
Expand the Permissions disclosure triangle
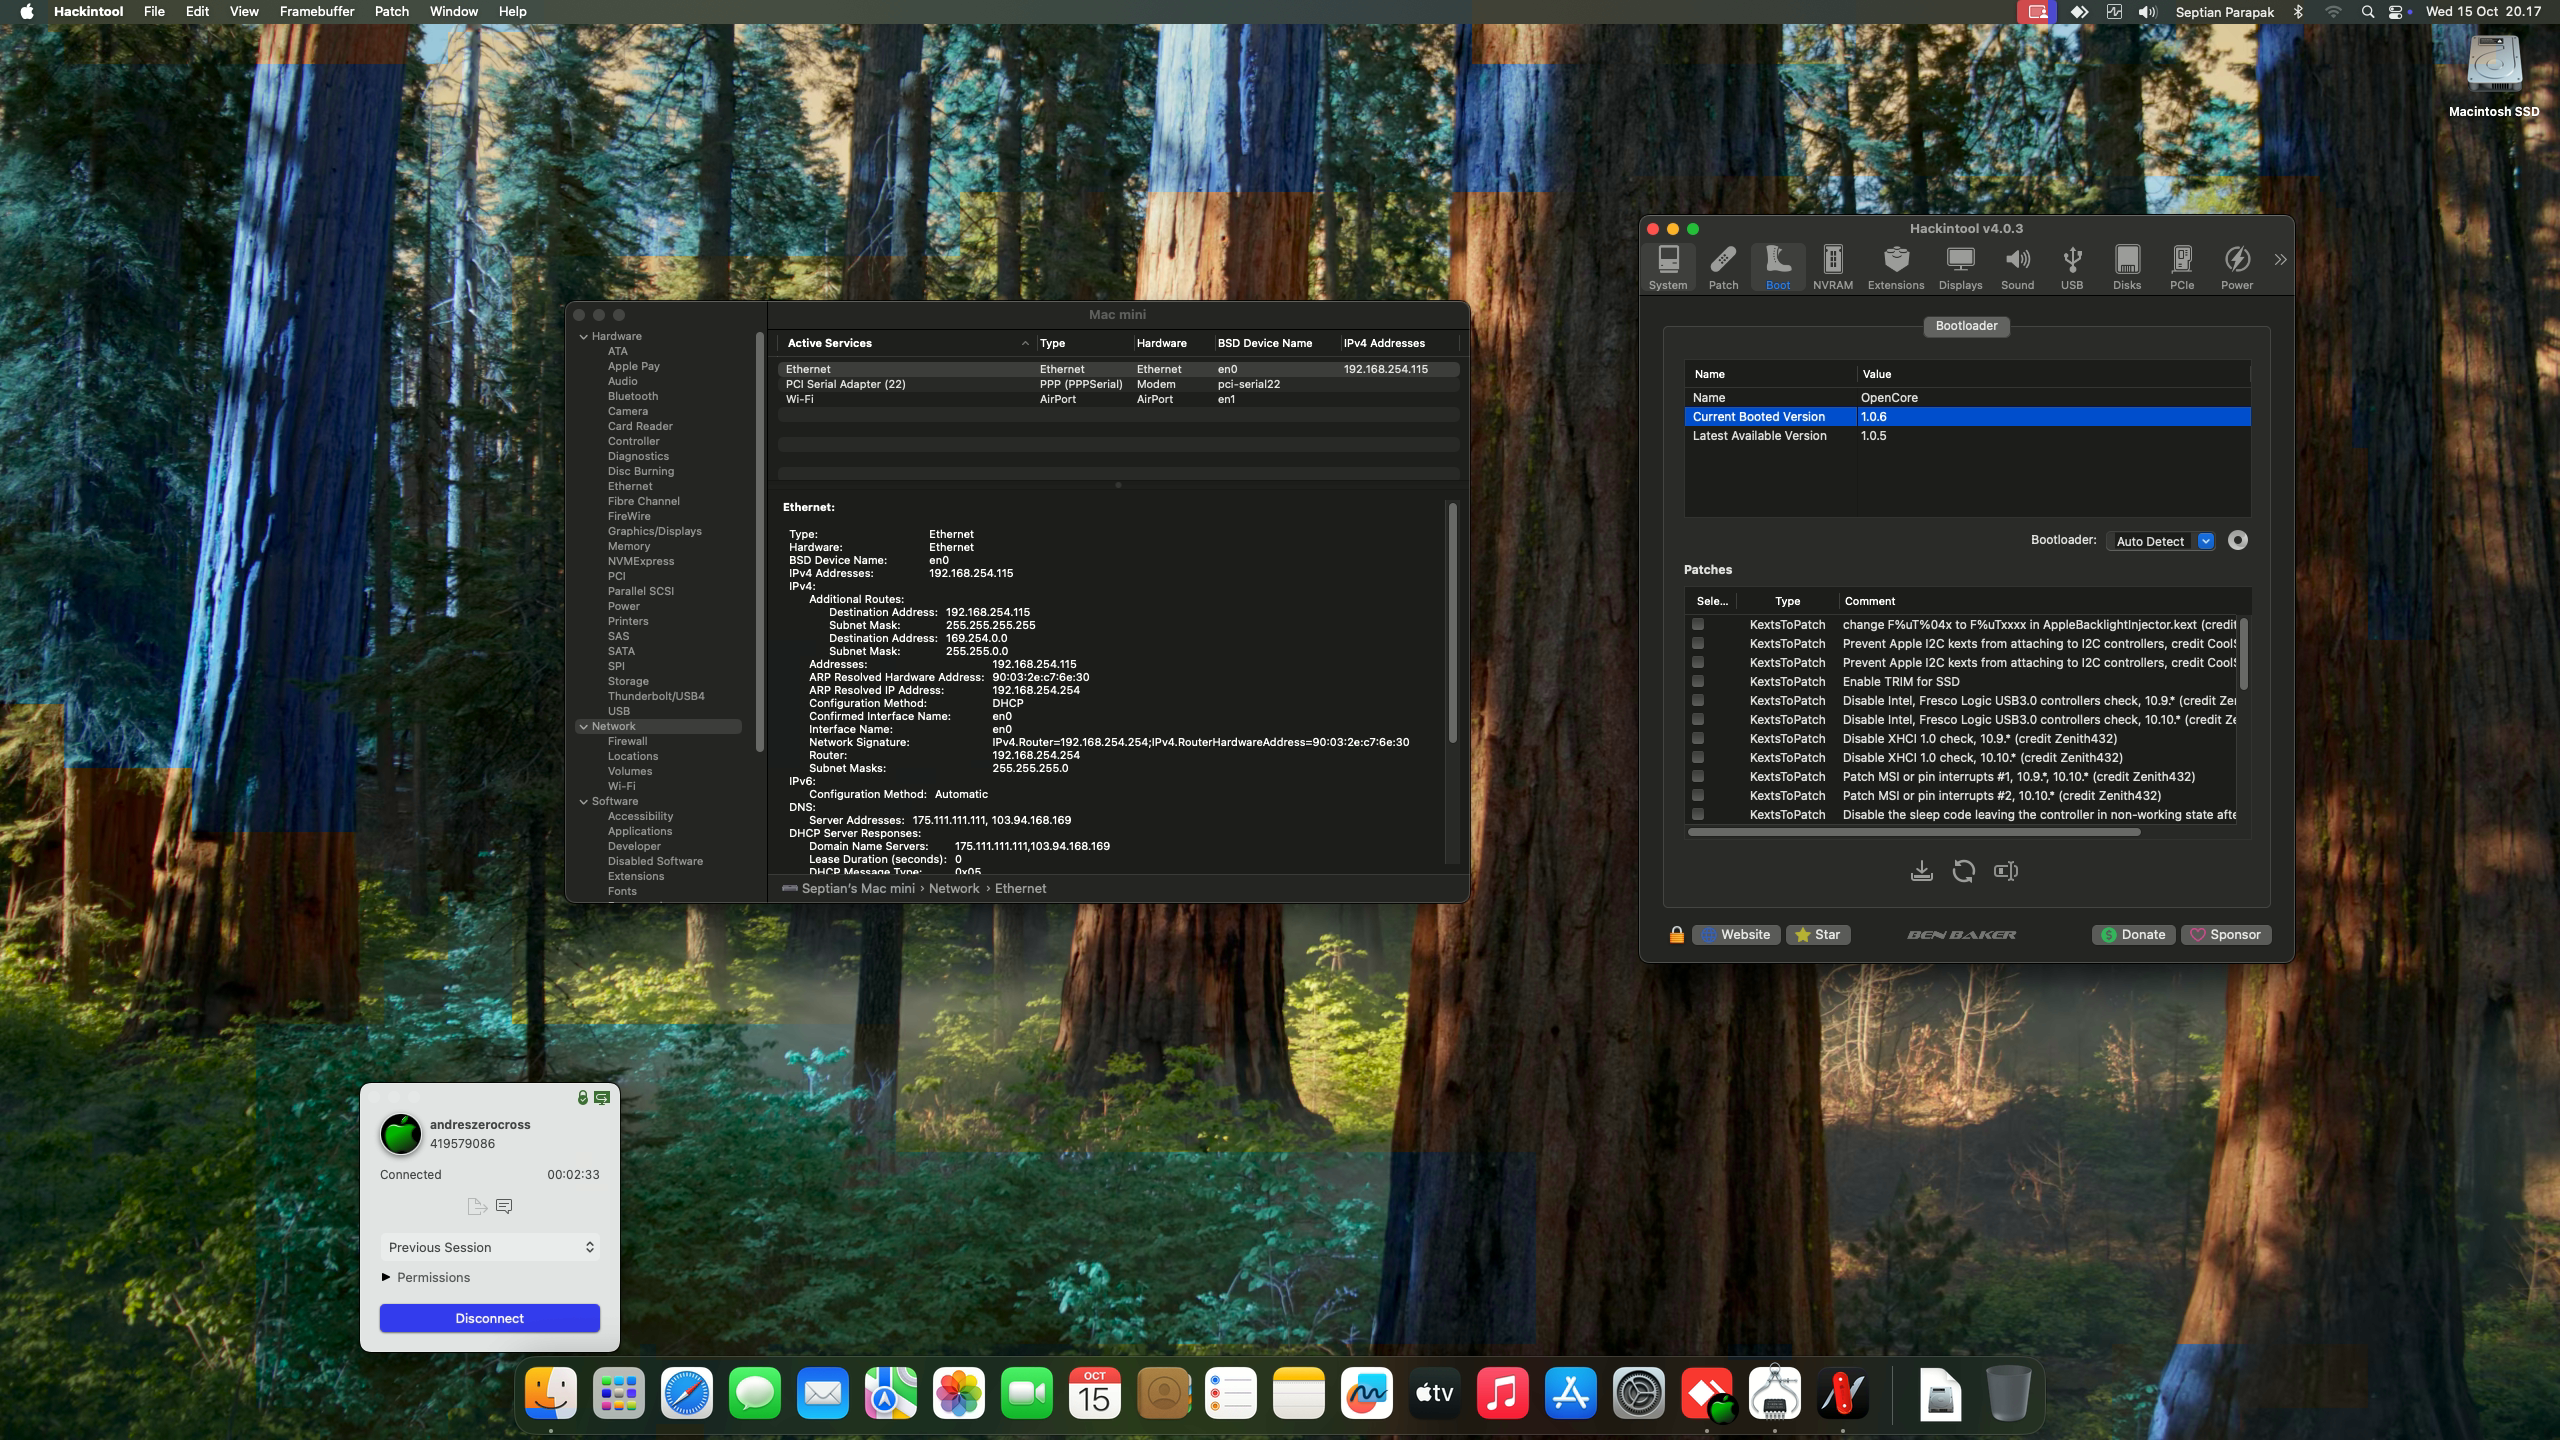(x=386, y=1277)
